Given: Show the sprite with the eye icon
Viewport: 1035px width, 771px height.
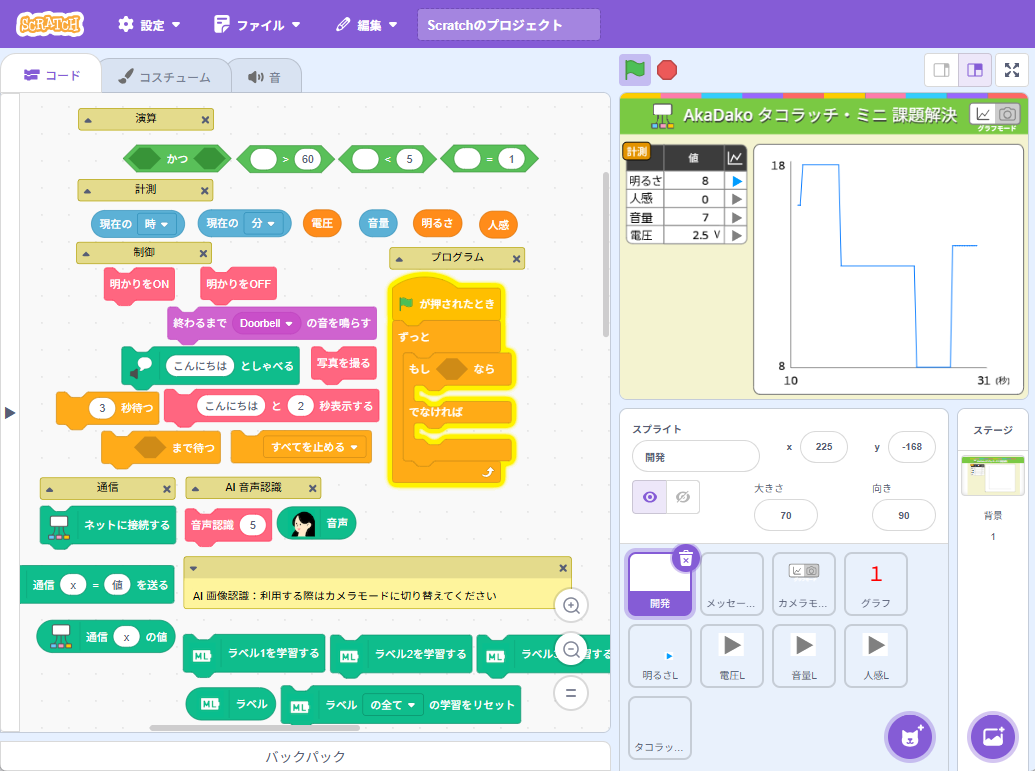Looking at the screenshot, I should coord(649,497).
